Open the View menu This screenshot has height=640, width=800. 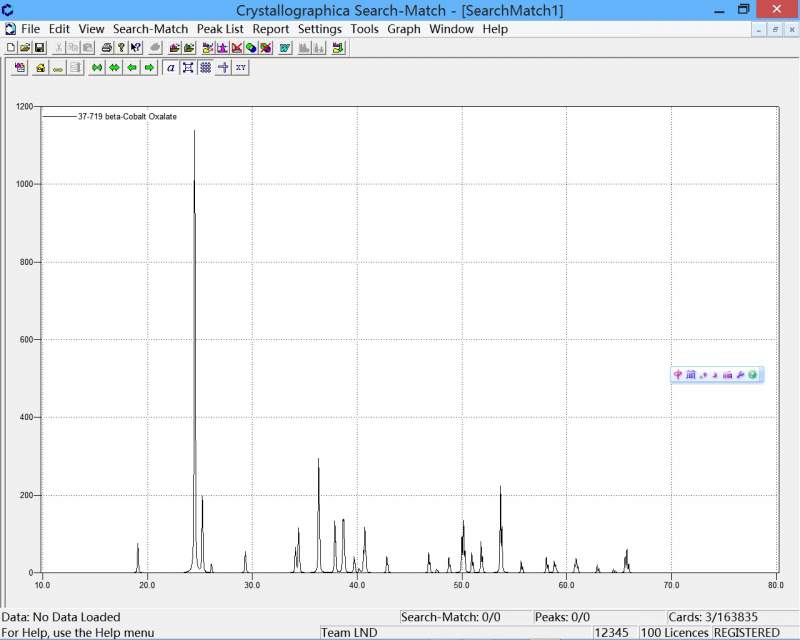(x=91, y=29)
